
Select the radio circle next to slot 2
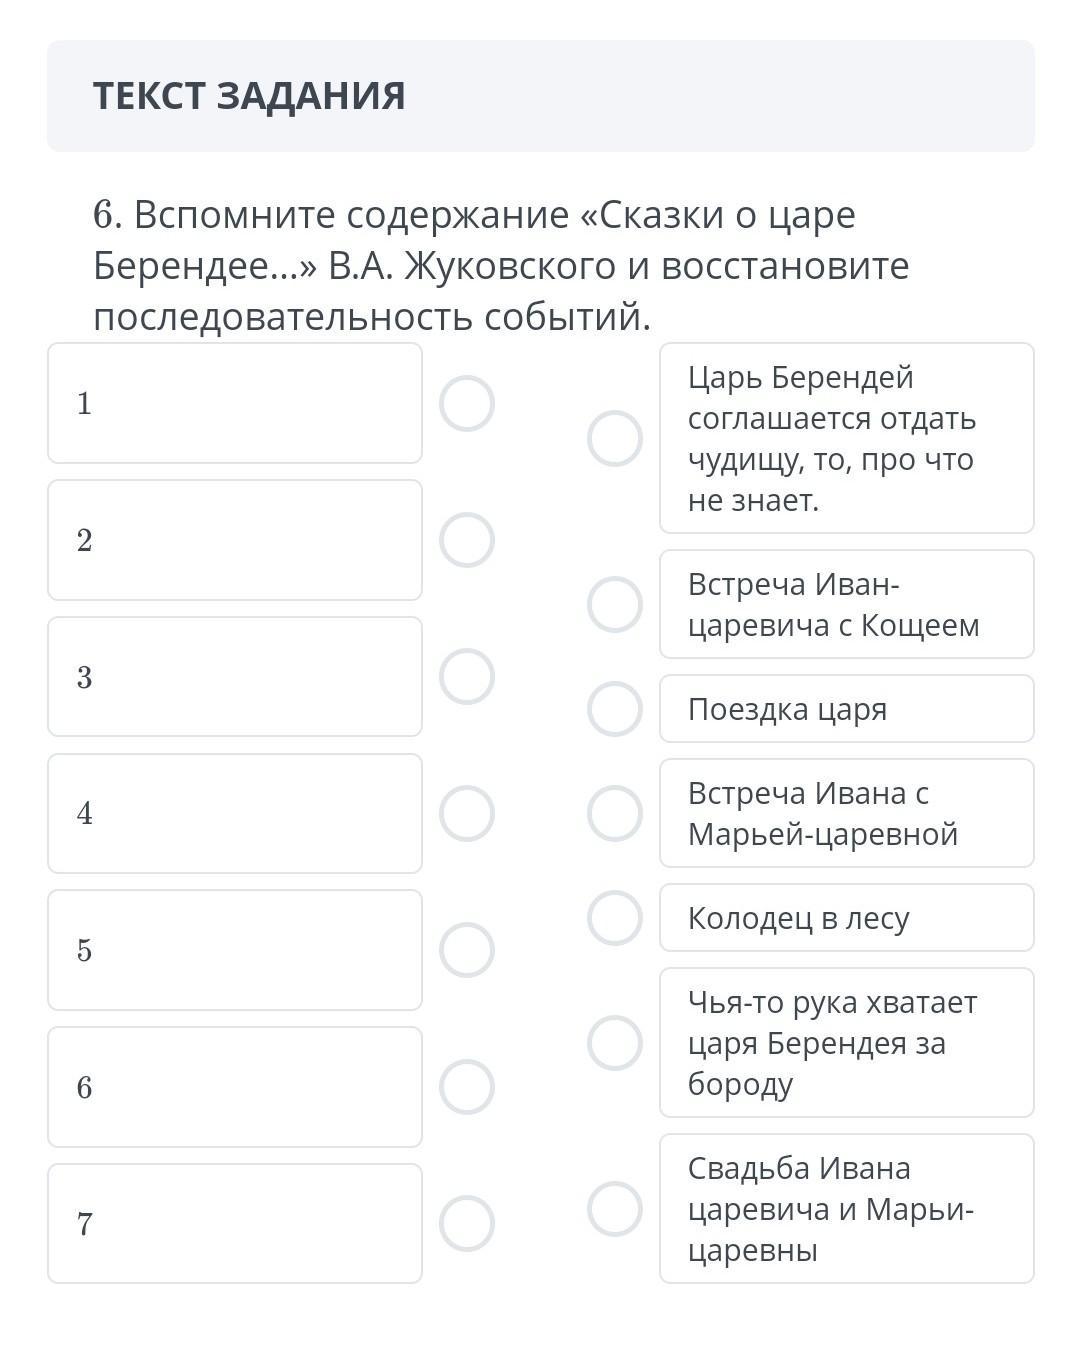[467, 540]
